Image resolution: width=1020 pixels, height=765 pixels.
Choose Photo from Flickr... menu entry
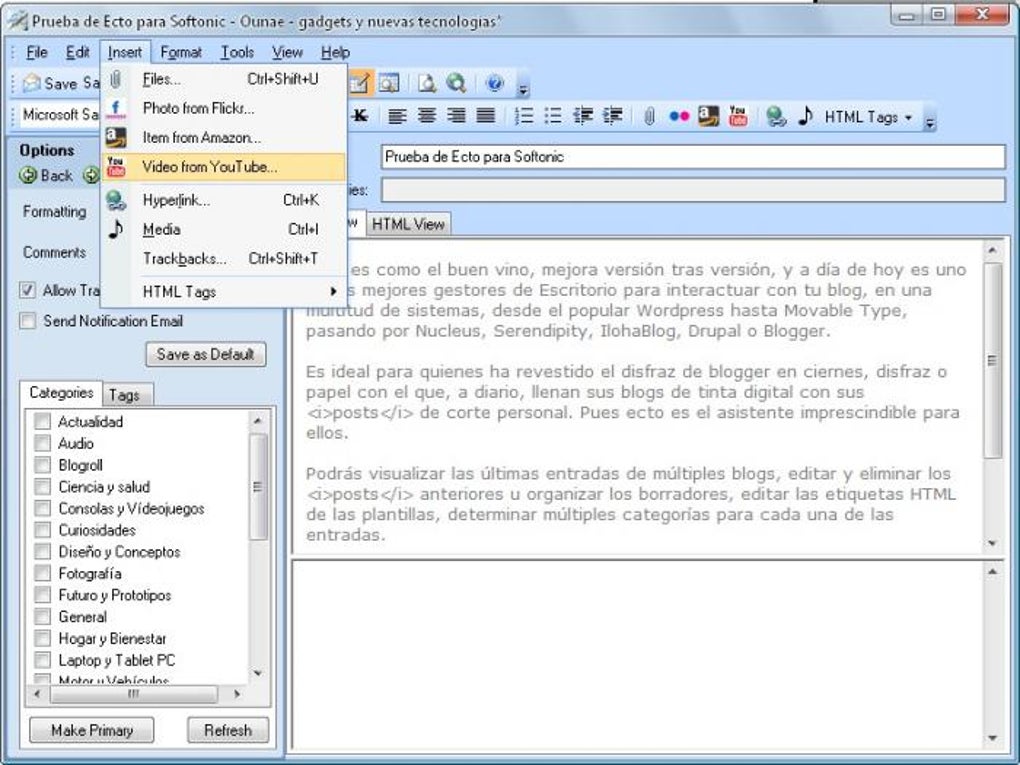point(224,109)
